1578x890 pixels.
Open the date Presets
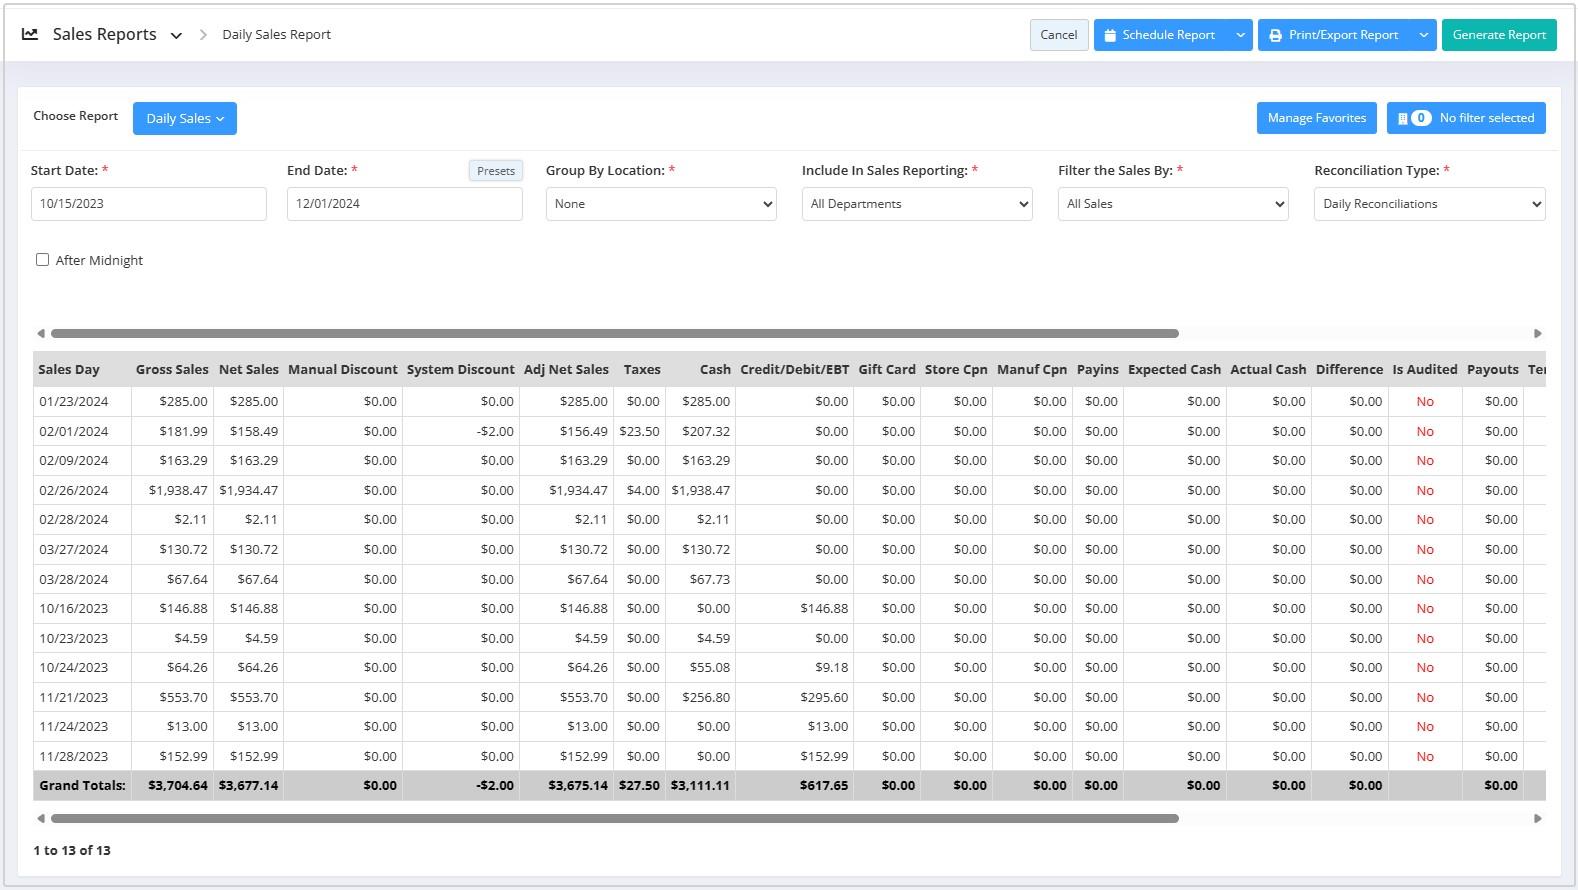tap(496, 171)
